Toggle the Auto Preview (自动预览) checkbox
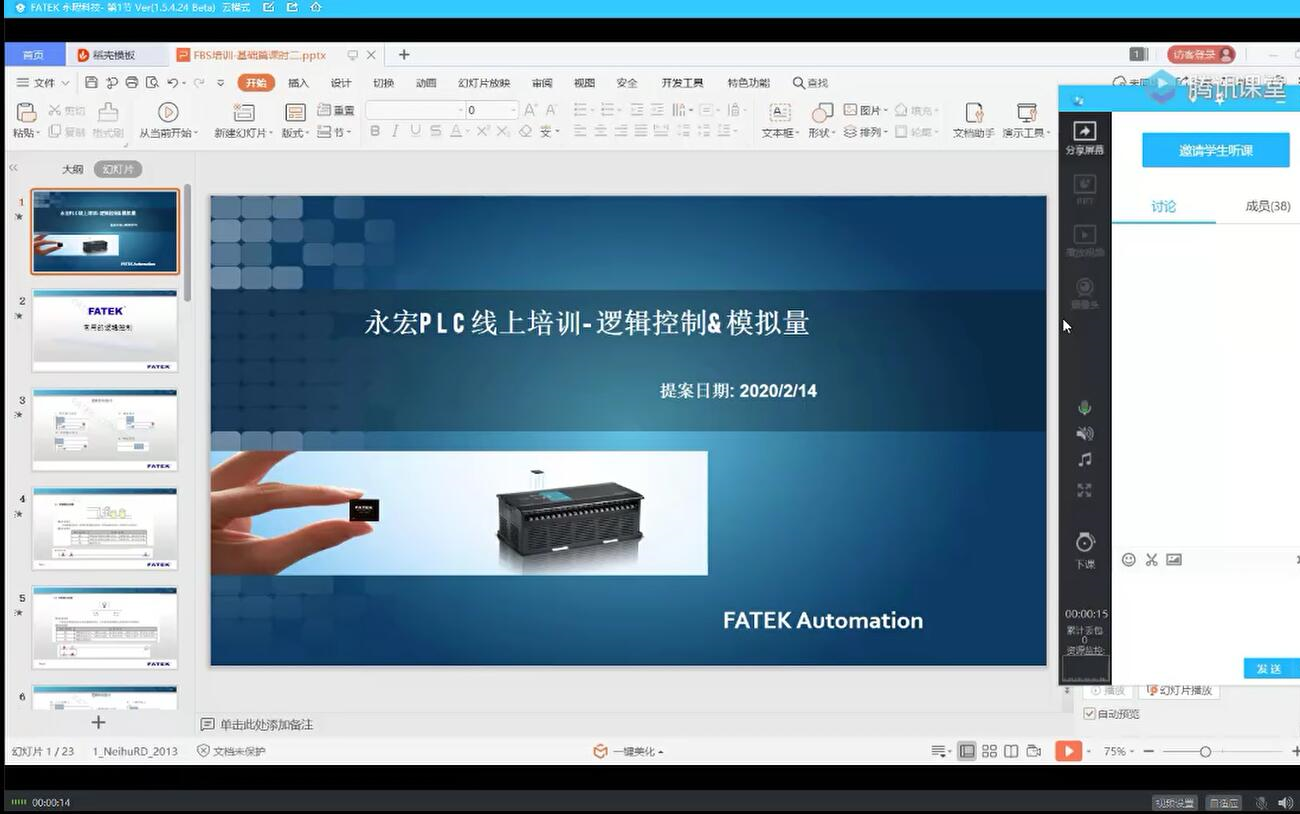1300x814 pixels. [1090, 714]
